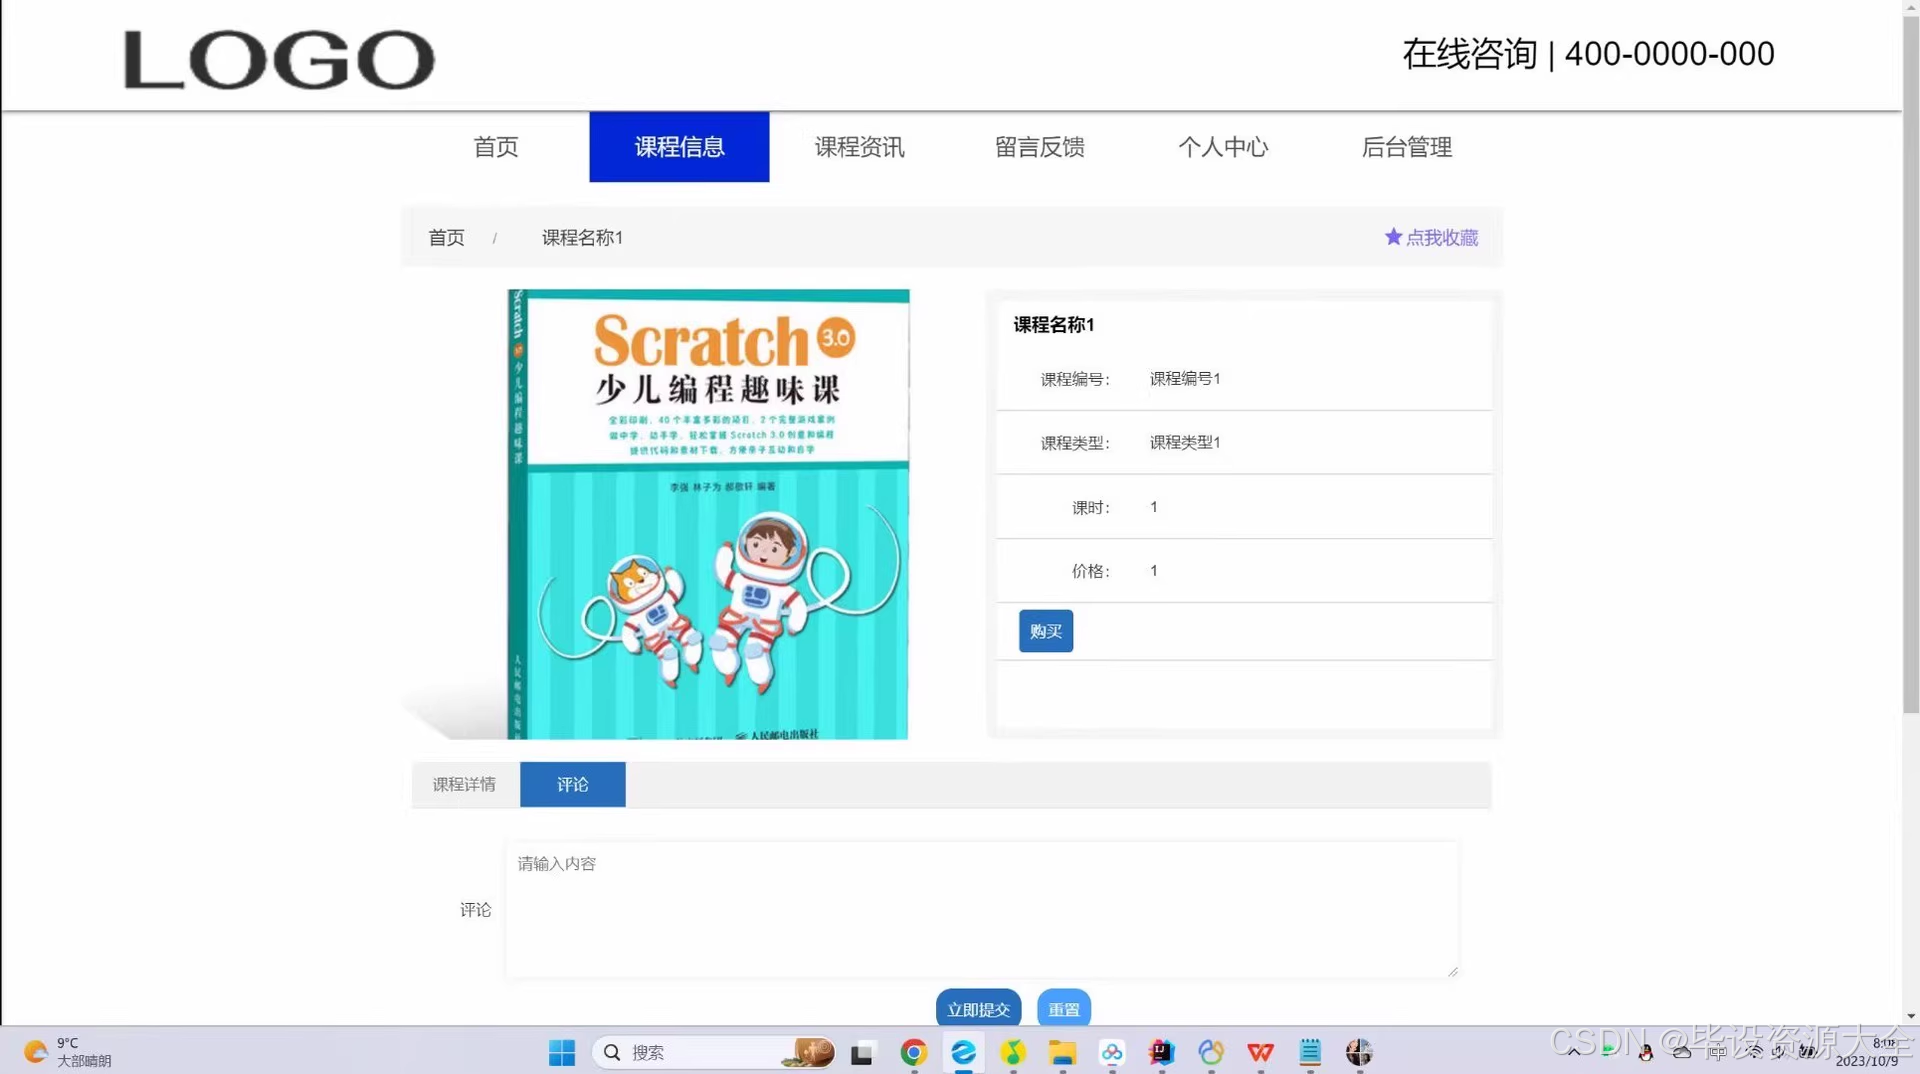Screen dimensions: 1920x1074
Task: Open the Edge browser taskbar icon
Action: pyautogui.click(x=963, y=1052)
